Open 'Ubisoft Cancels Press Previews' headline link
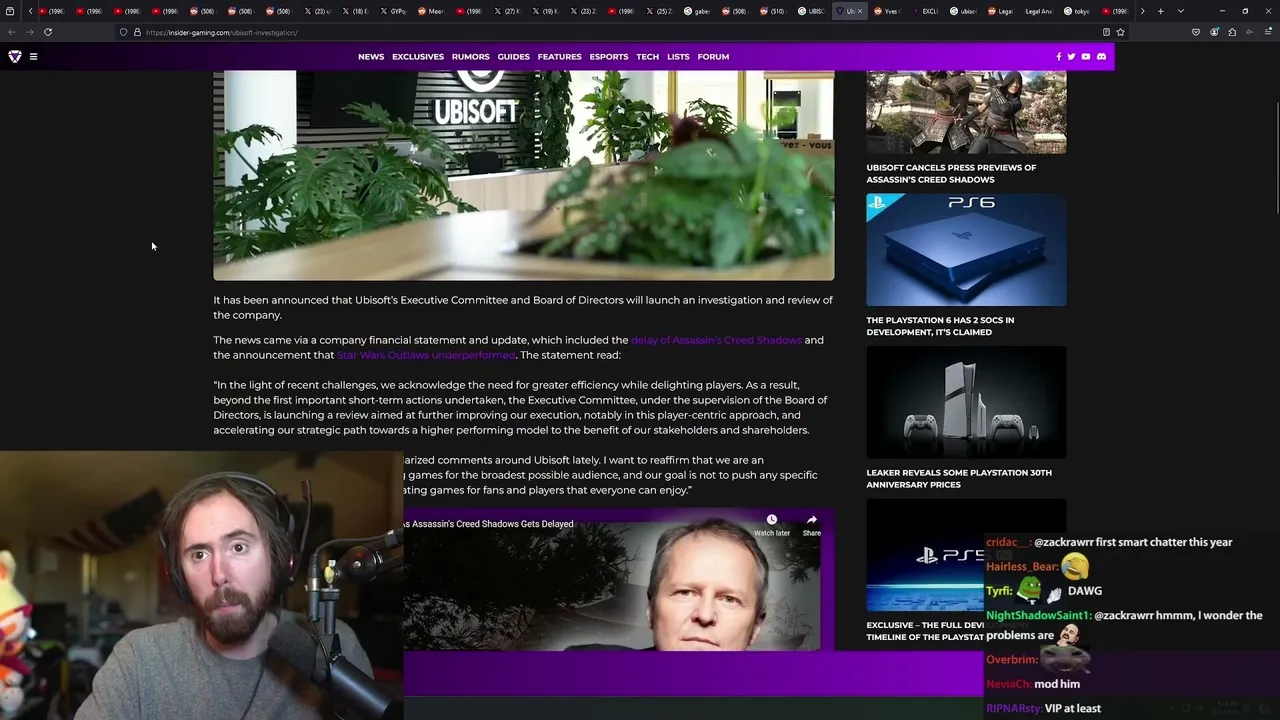 (951, 174)
